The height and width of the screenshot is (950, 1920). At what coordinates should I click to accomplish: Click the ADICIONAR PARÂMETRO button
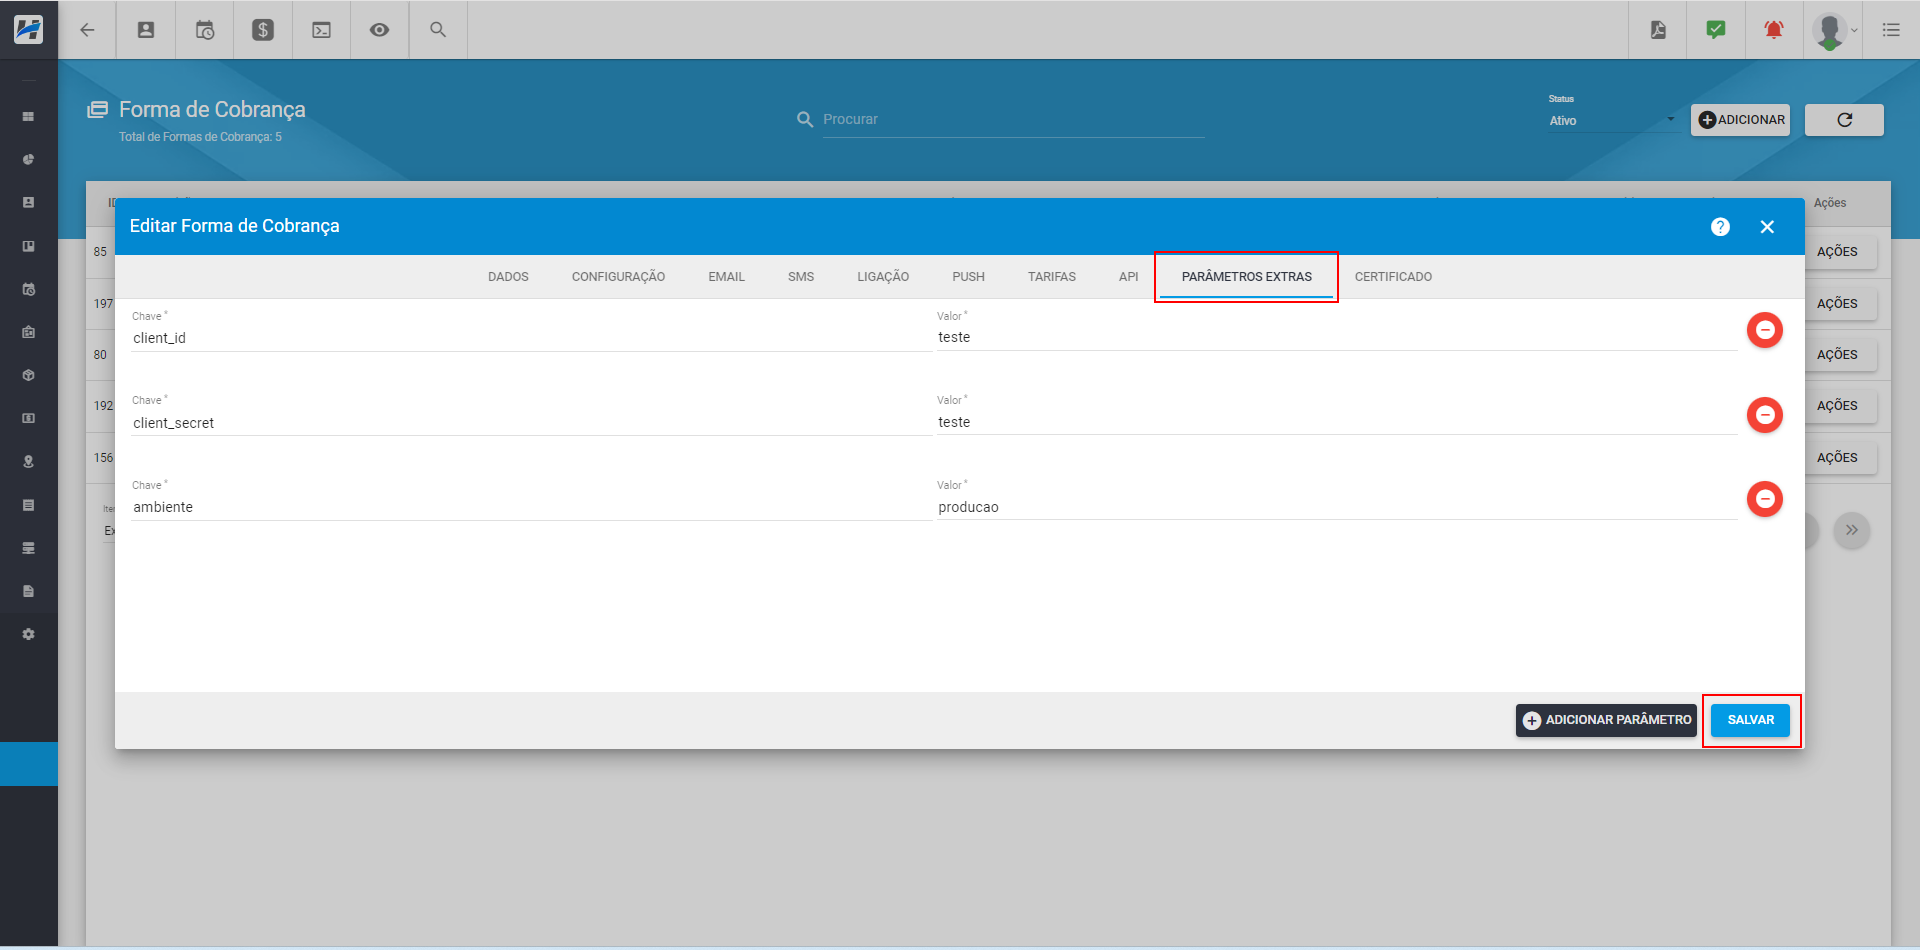click(1606, 720)
